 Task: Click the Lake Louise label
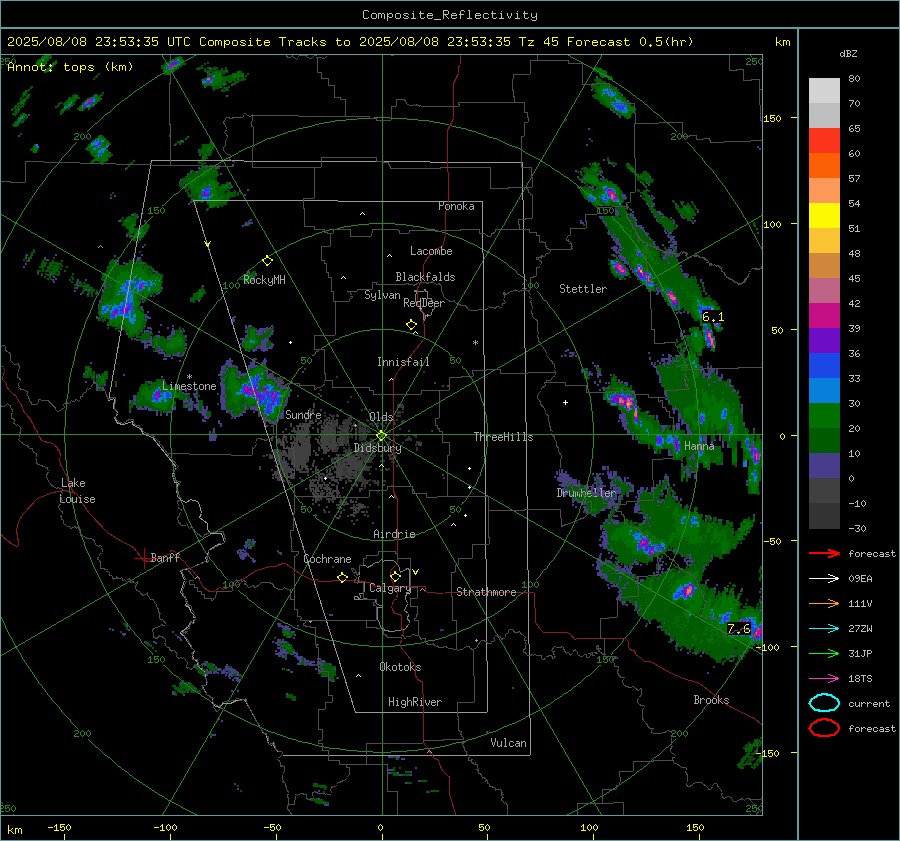[77, 491]
